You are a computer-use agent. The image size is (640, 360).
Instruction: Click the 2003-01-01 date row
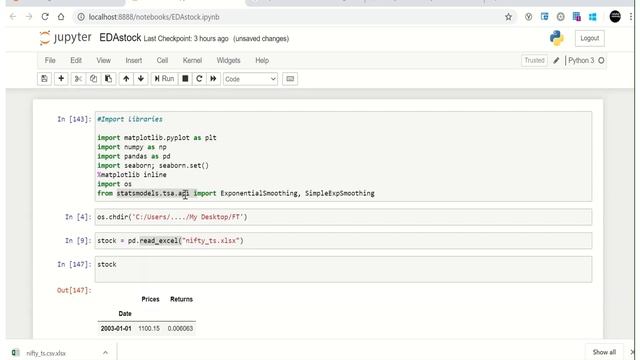tap(147, 329)
